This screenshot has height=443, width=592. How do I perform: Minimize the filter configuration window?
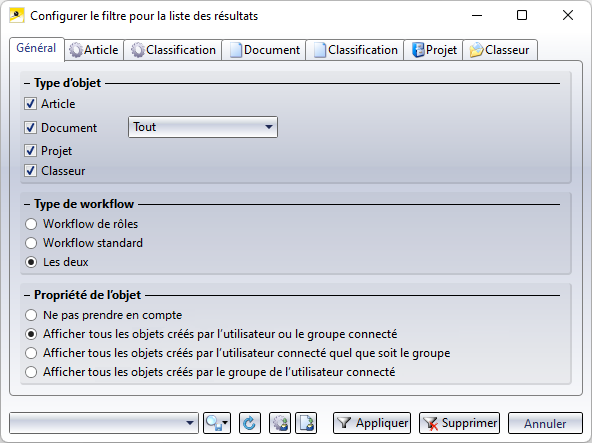(x=477, y=15)
